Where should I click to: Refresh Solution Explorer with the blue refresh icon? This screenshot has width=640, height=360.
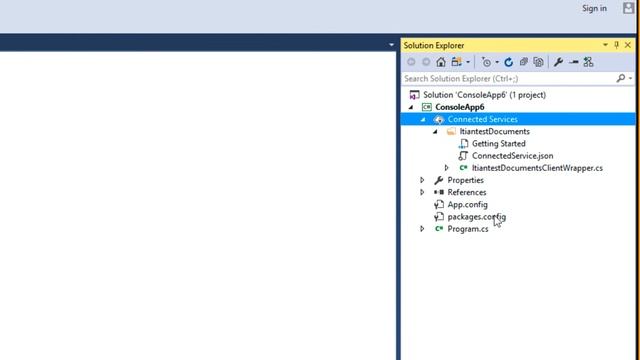(509, 62)
